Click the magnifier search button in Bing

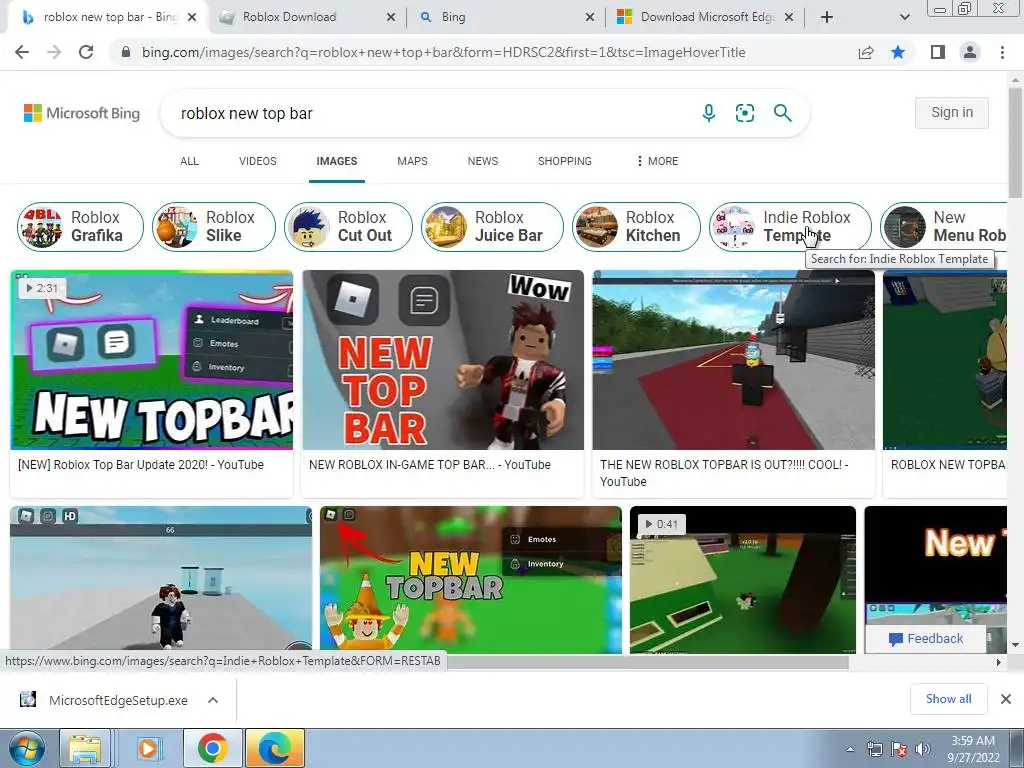[782, 113]
